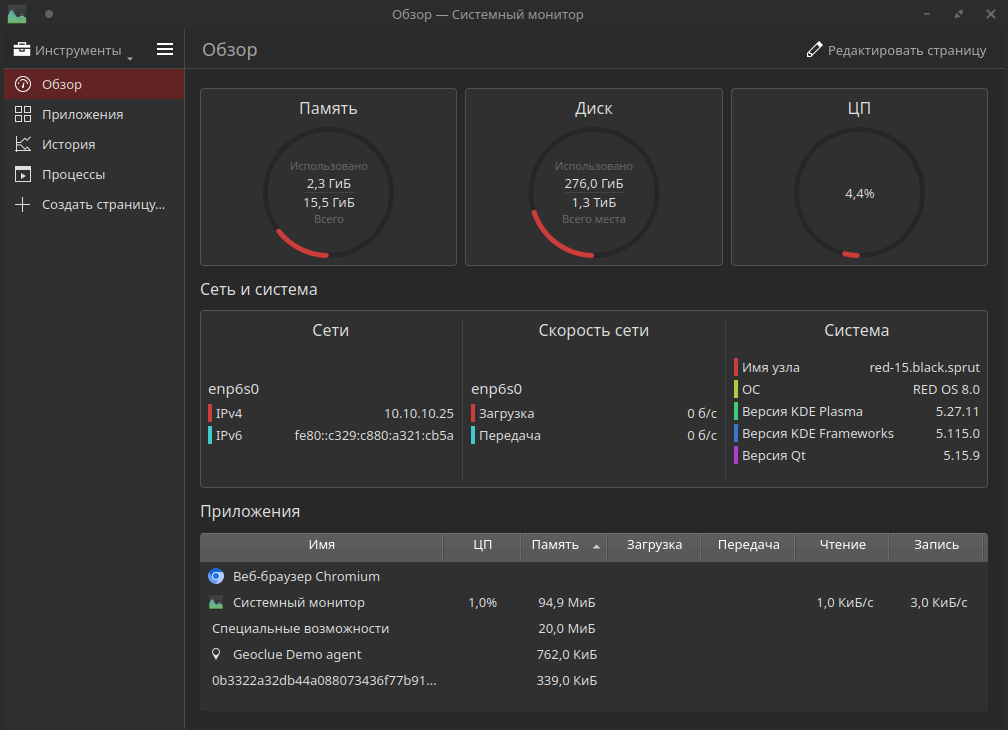
Task: Click the Chromium browser icon in the applications list
Action: (216, 577)
